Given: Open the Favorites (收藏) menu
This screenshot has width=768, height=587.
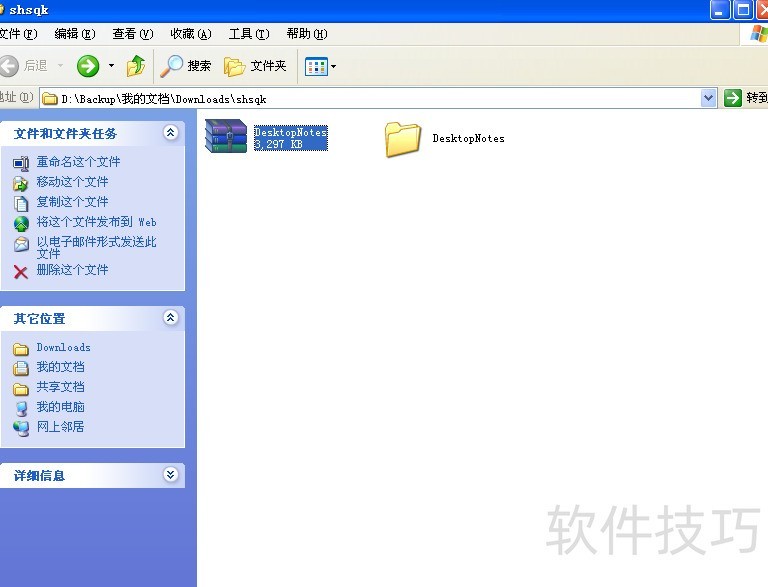Looking at the screenshot, I should point(190,34).
